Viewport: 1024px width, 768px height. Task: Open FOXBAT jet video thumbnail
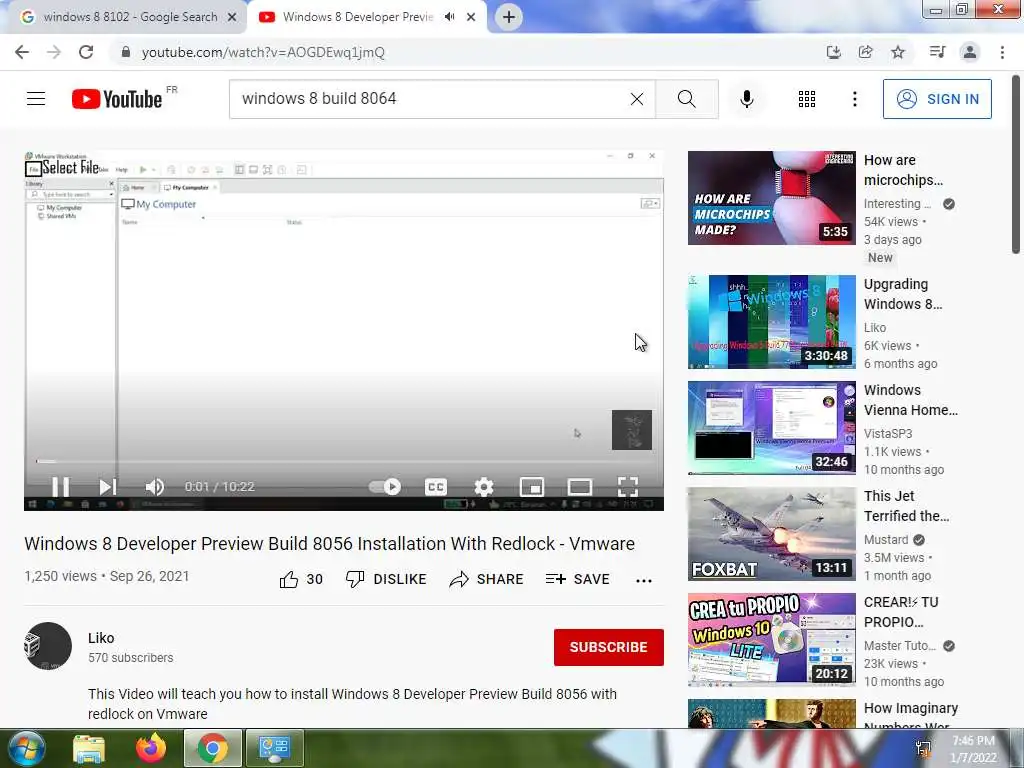tap(771, 534)
